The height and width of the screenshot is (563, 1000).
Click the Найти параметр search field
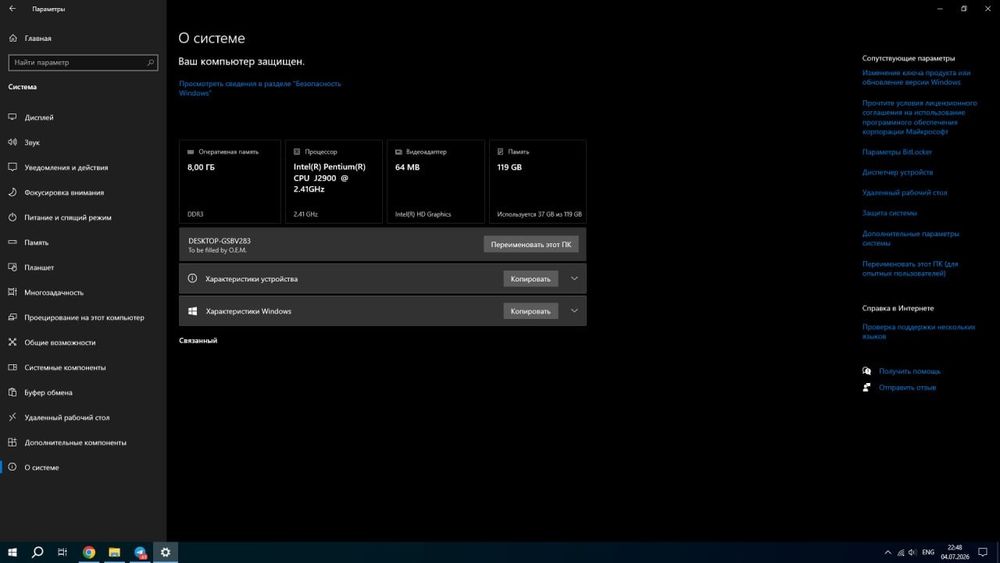[x=83, y=62]
